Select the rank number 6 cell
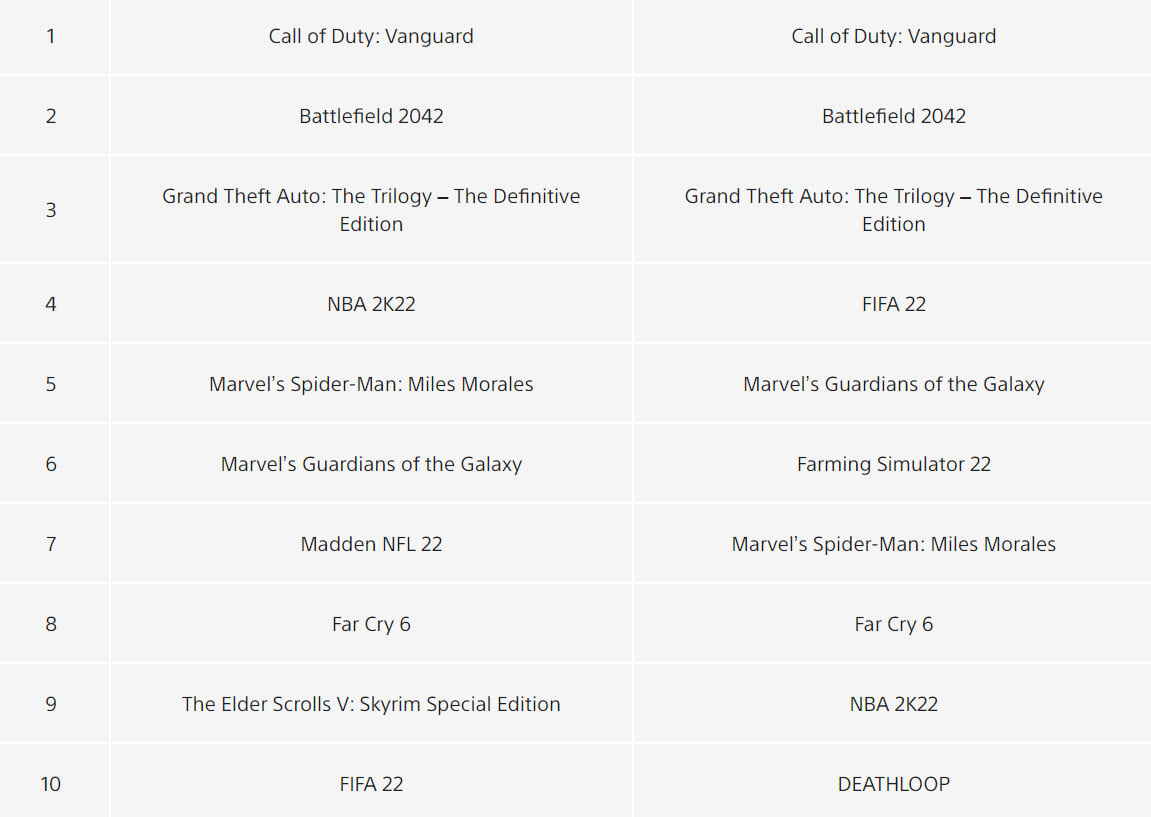This screenshot has width=1151, height=817. tap(51, 464)
